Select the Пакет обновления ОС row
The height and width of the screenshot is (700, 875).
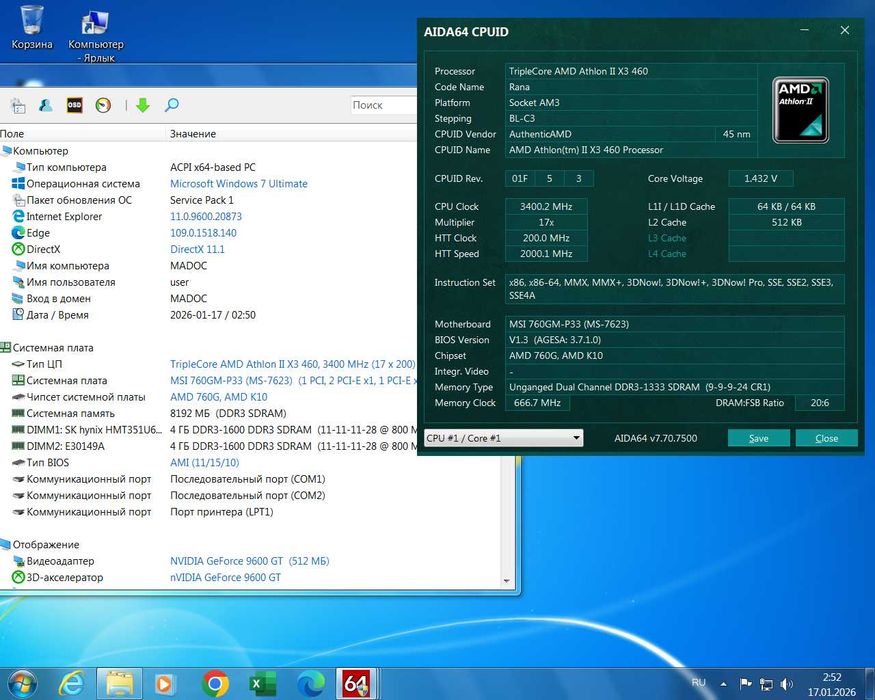coord(209,200)
